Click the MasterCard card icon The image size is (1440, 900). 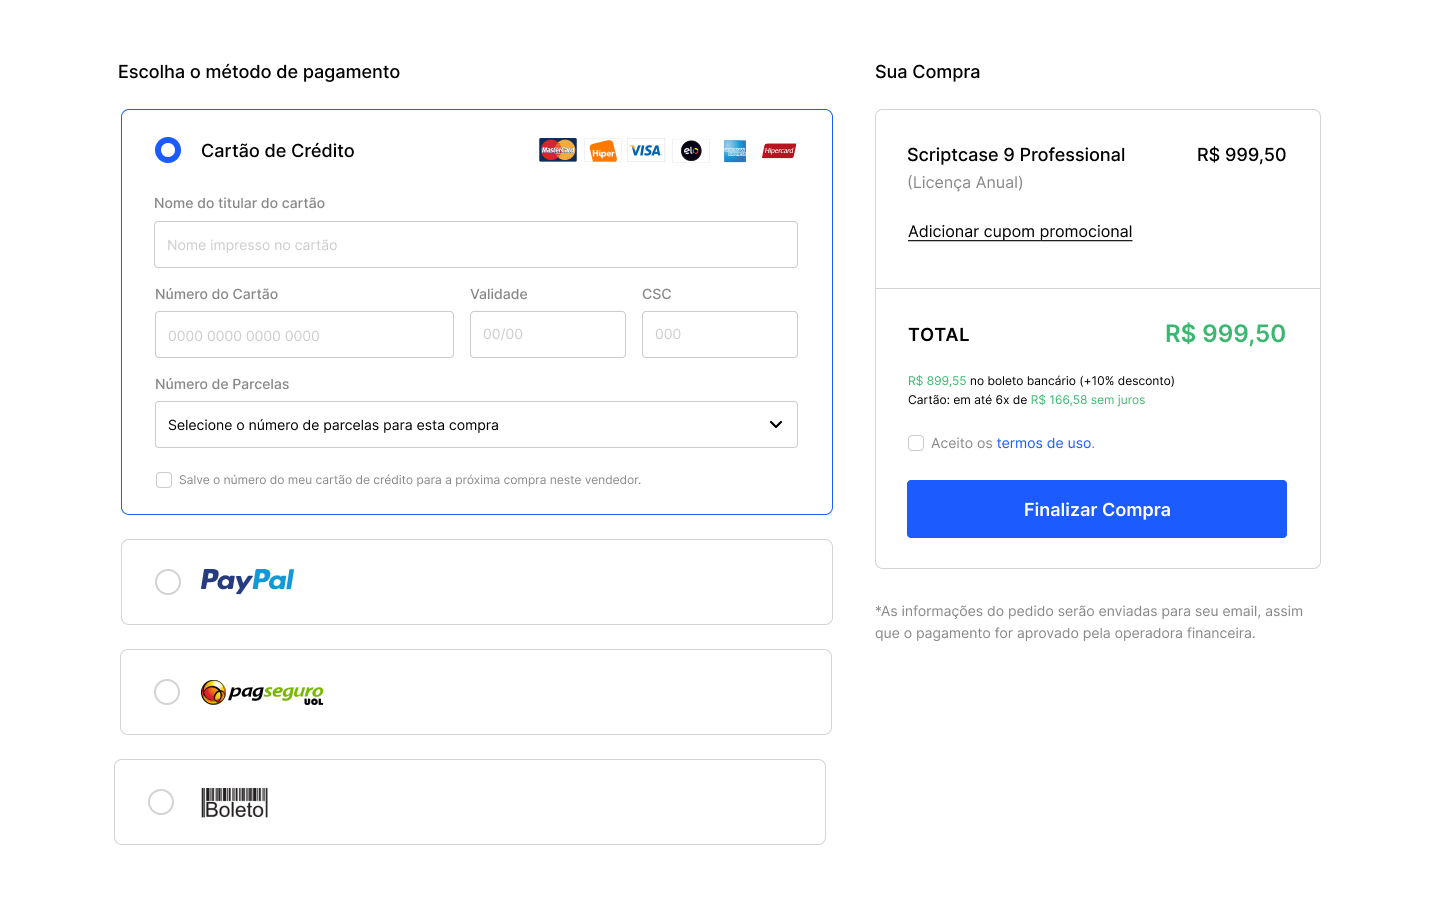(558, 151)
